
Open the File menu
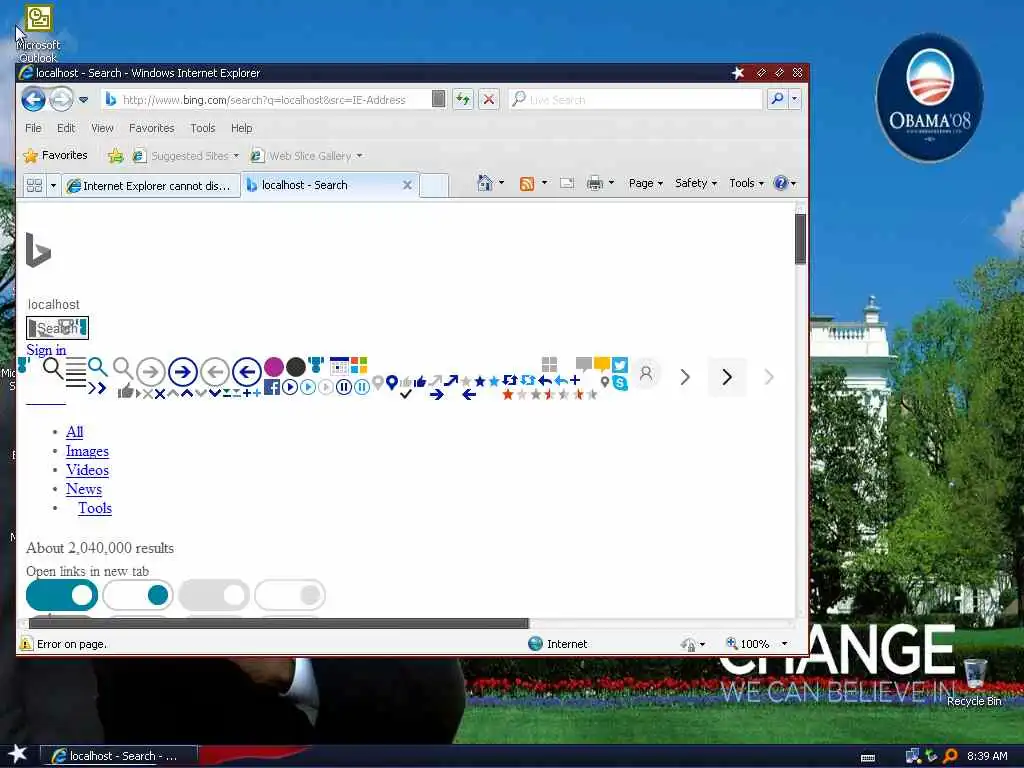pos(33,128)
